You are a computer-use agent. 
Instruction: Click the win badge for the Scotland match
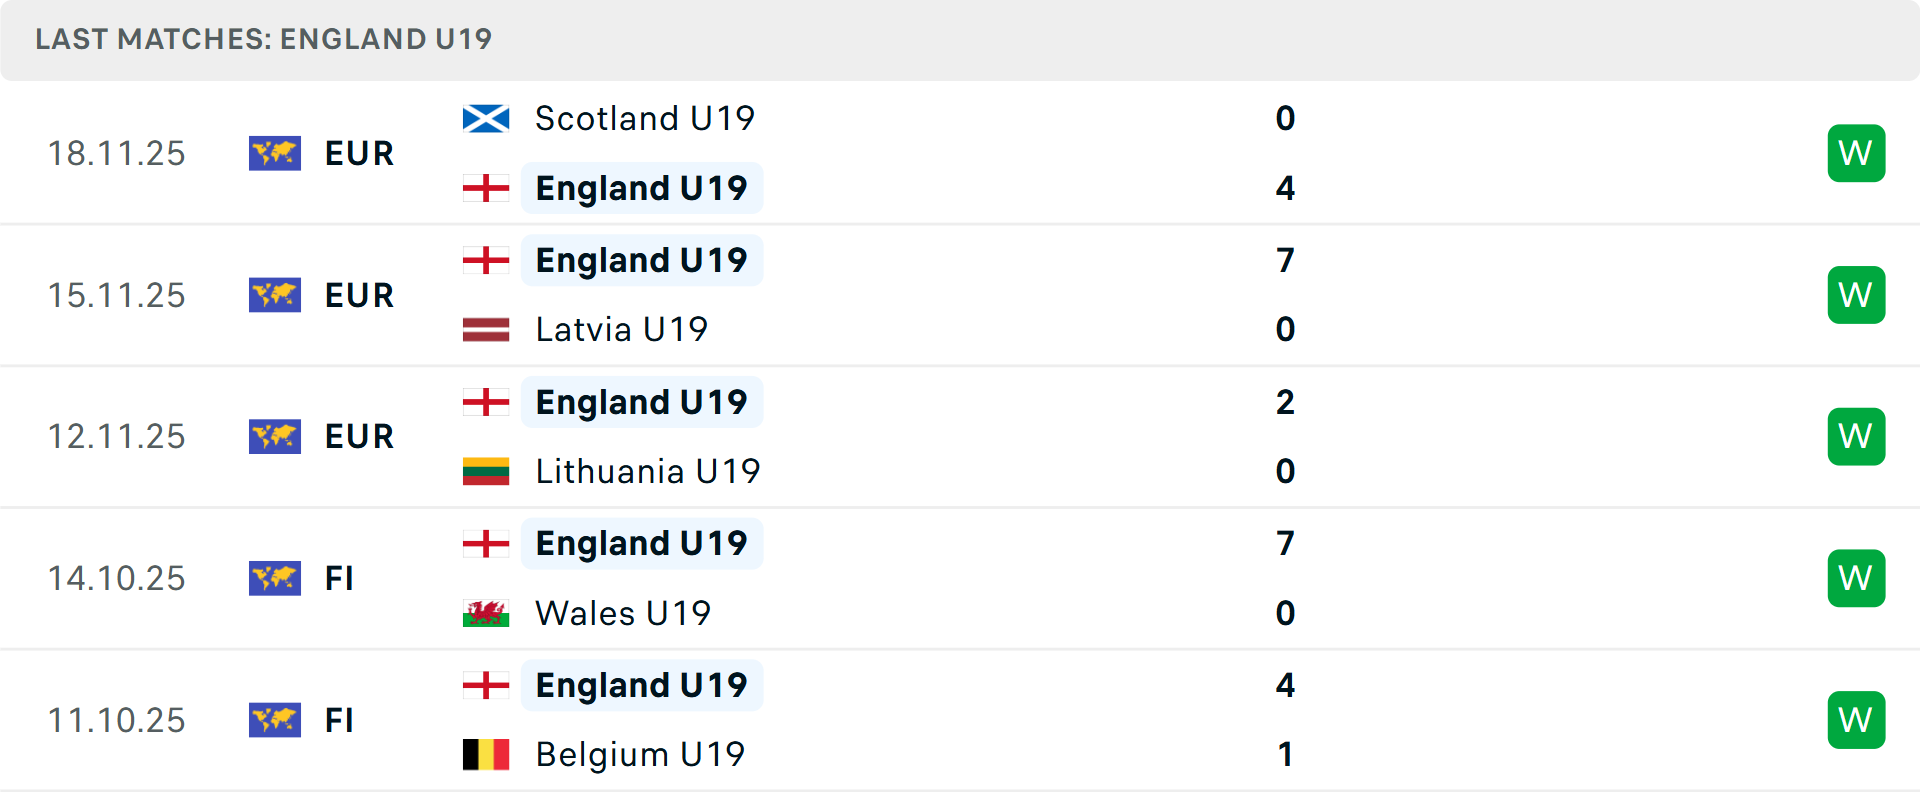click(1856, 153)
